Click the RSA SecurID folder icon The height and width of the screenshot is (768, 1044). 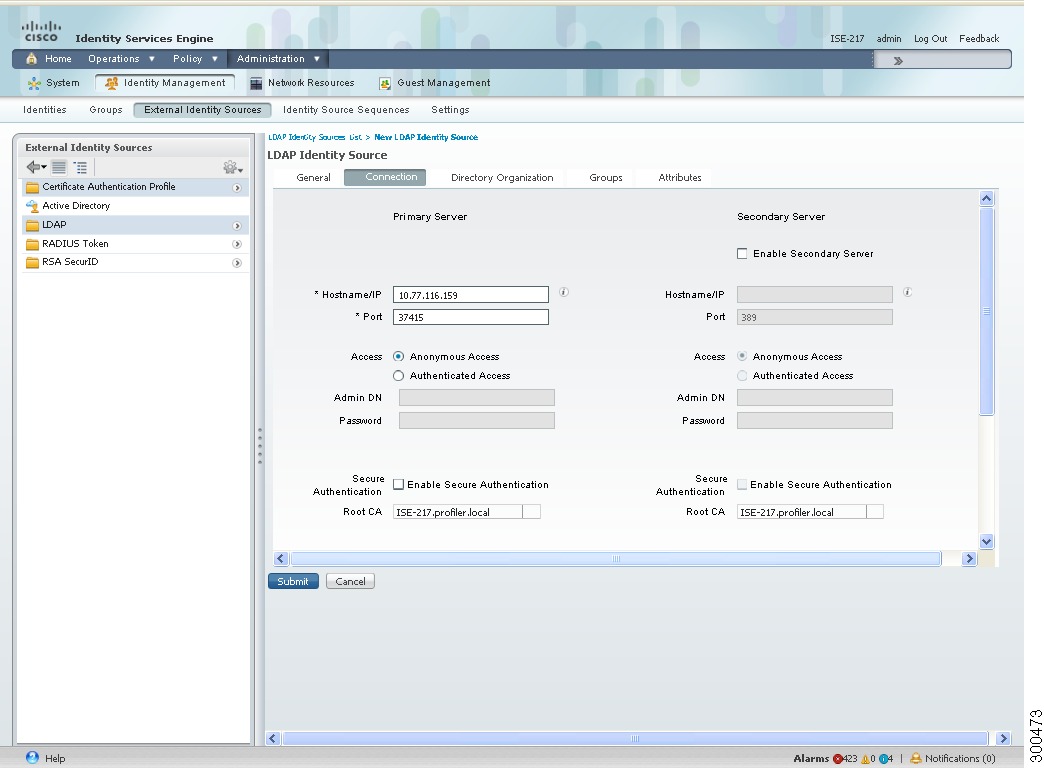coord(32,262)
